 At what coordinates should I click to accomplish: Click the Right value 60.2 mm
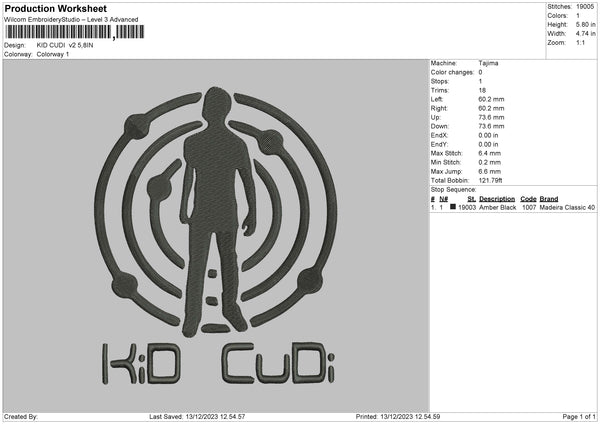pos(491,108)
